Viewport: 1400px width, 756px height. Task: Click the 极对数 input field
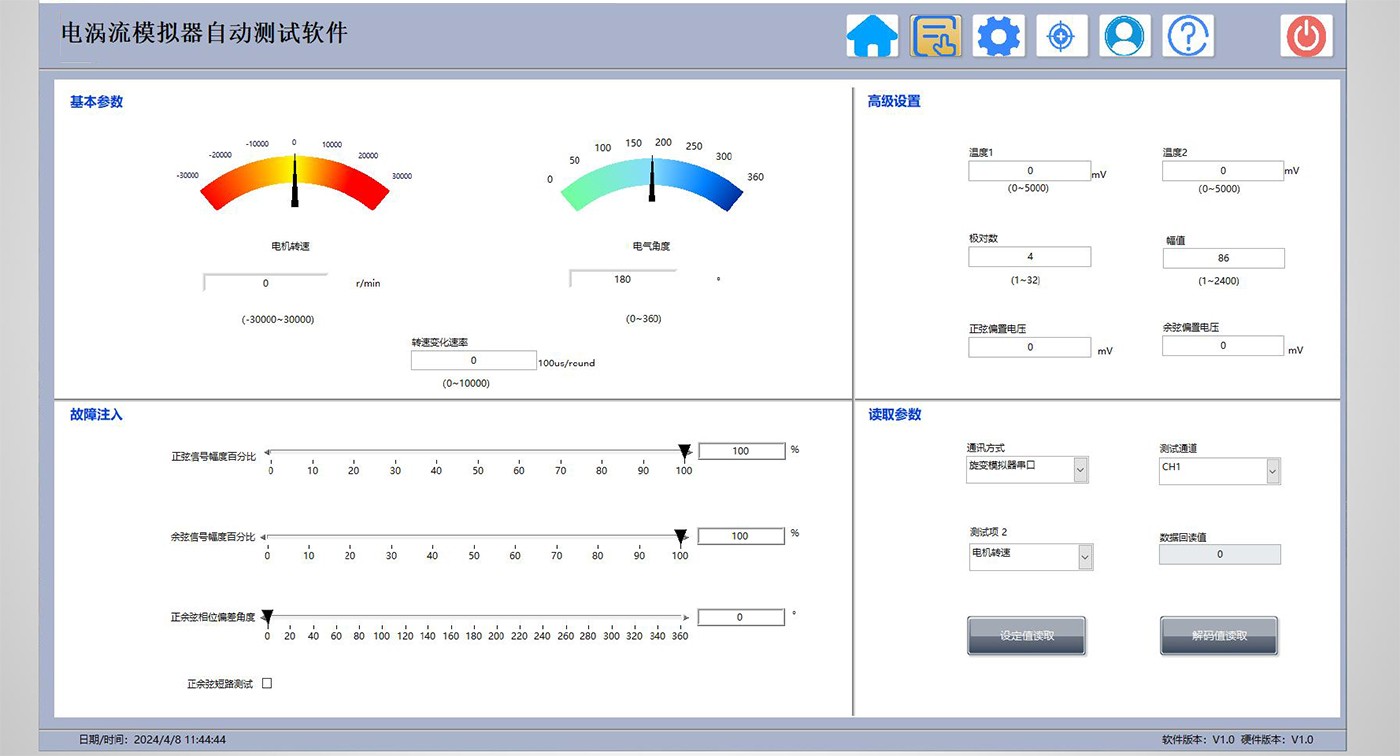tap(1029, 257)
